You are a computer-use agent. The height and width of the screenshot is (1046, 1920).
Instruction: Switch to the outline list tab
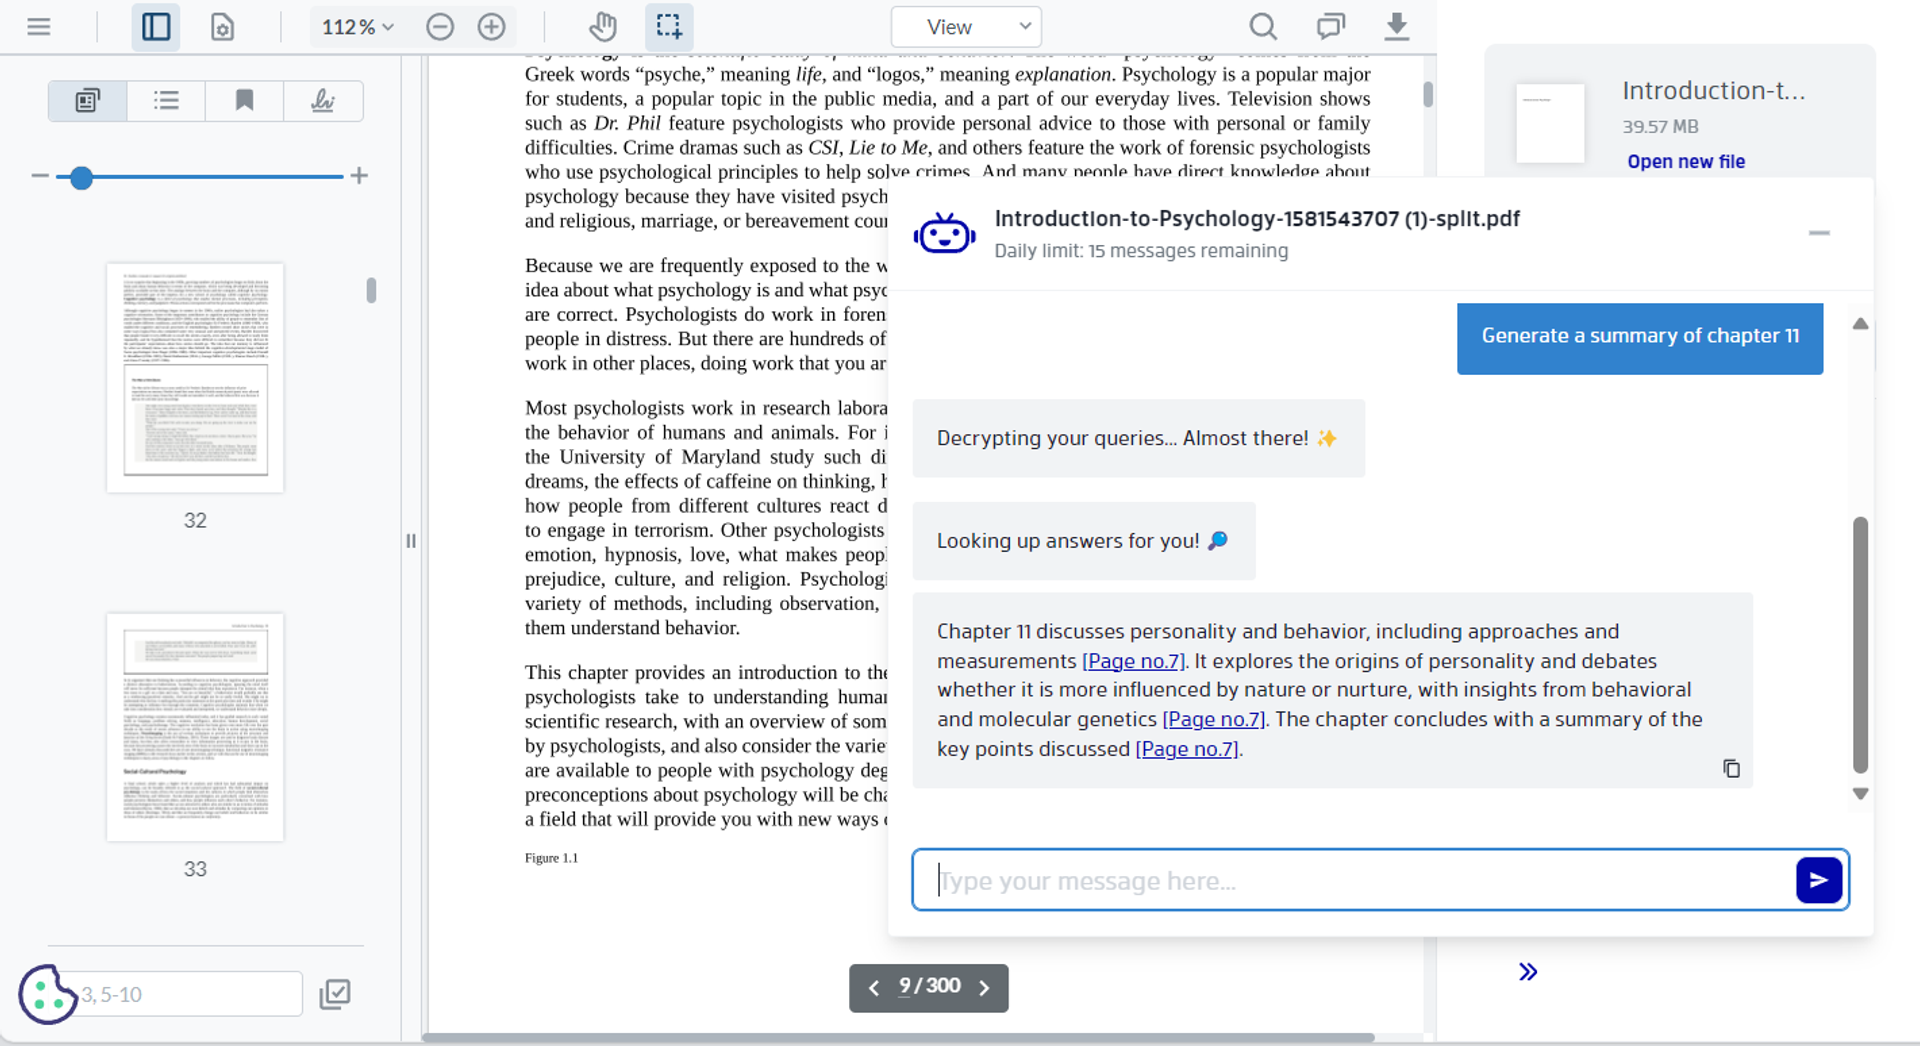point(166,101)
